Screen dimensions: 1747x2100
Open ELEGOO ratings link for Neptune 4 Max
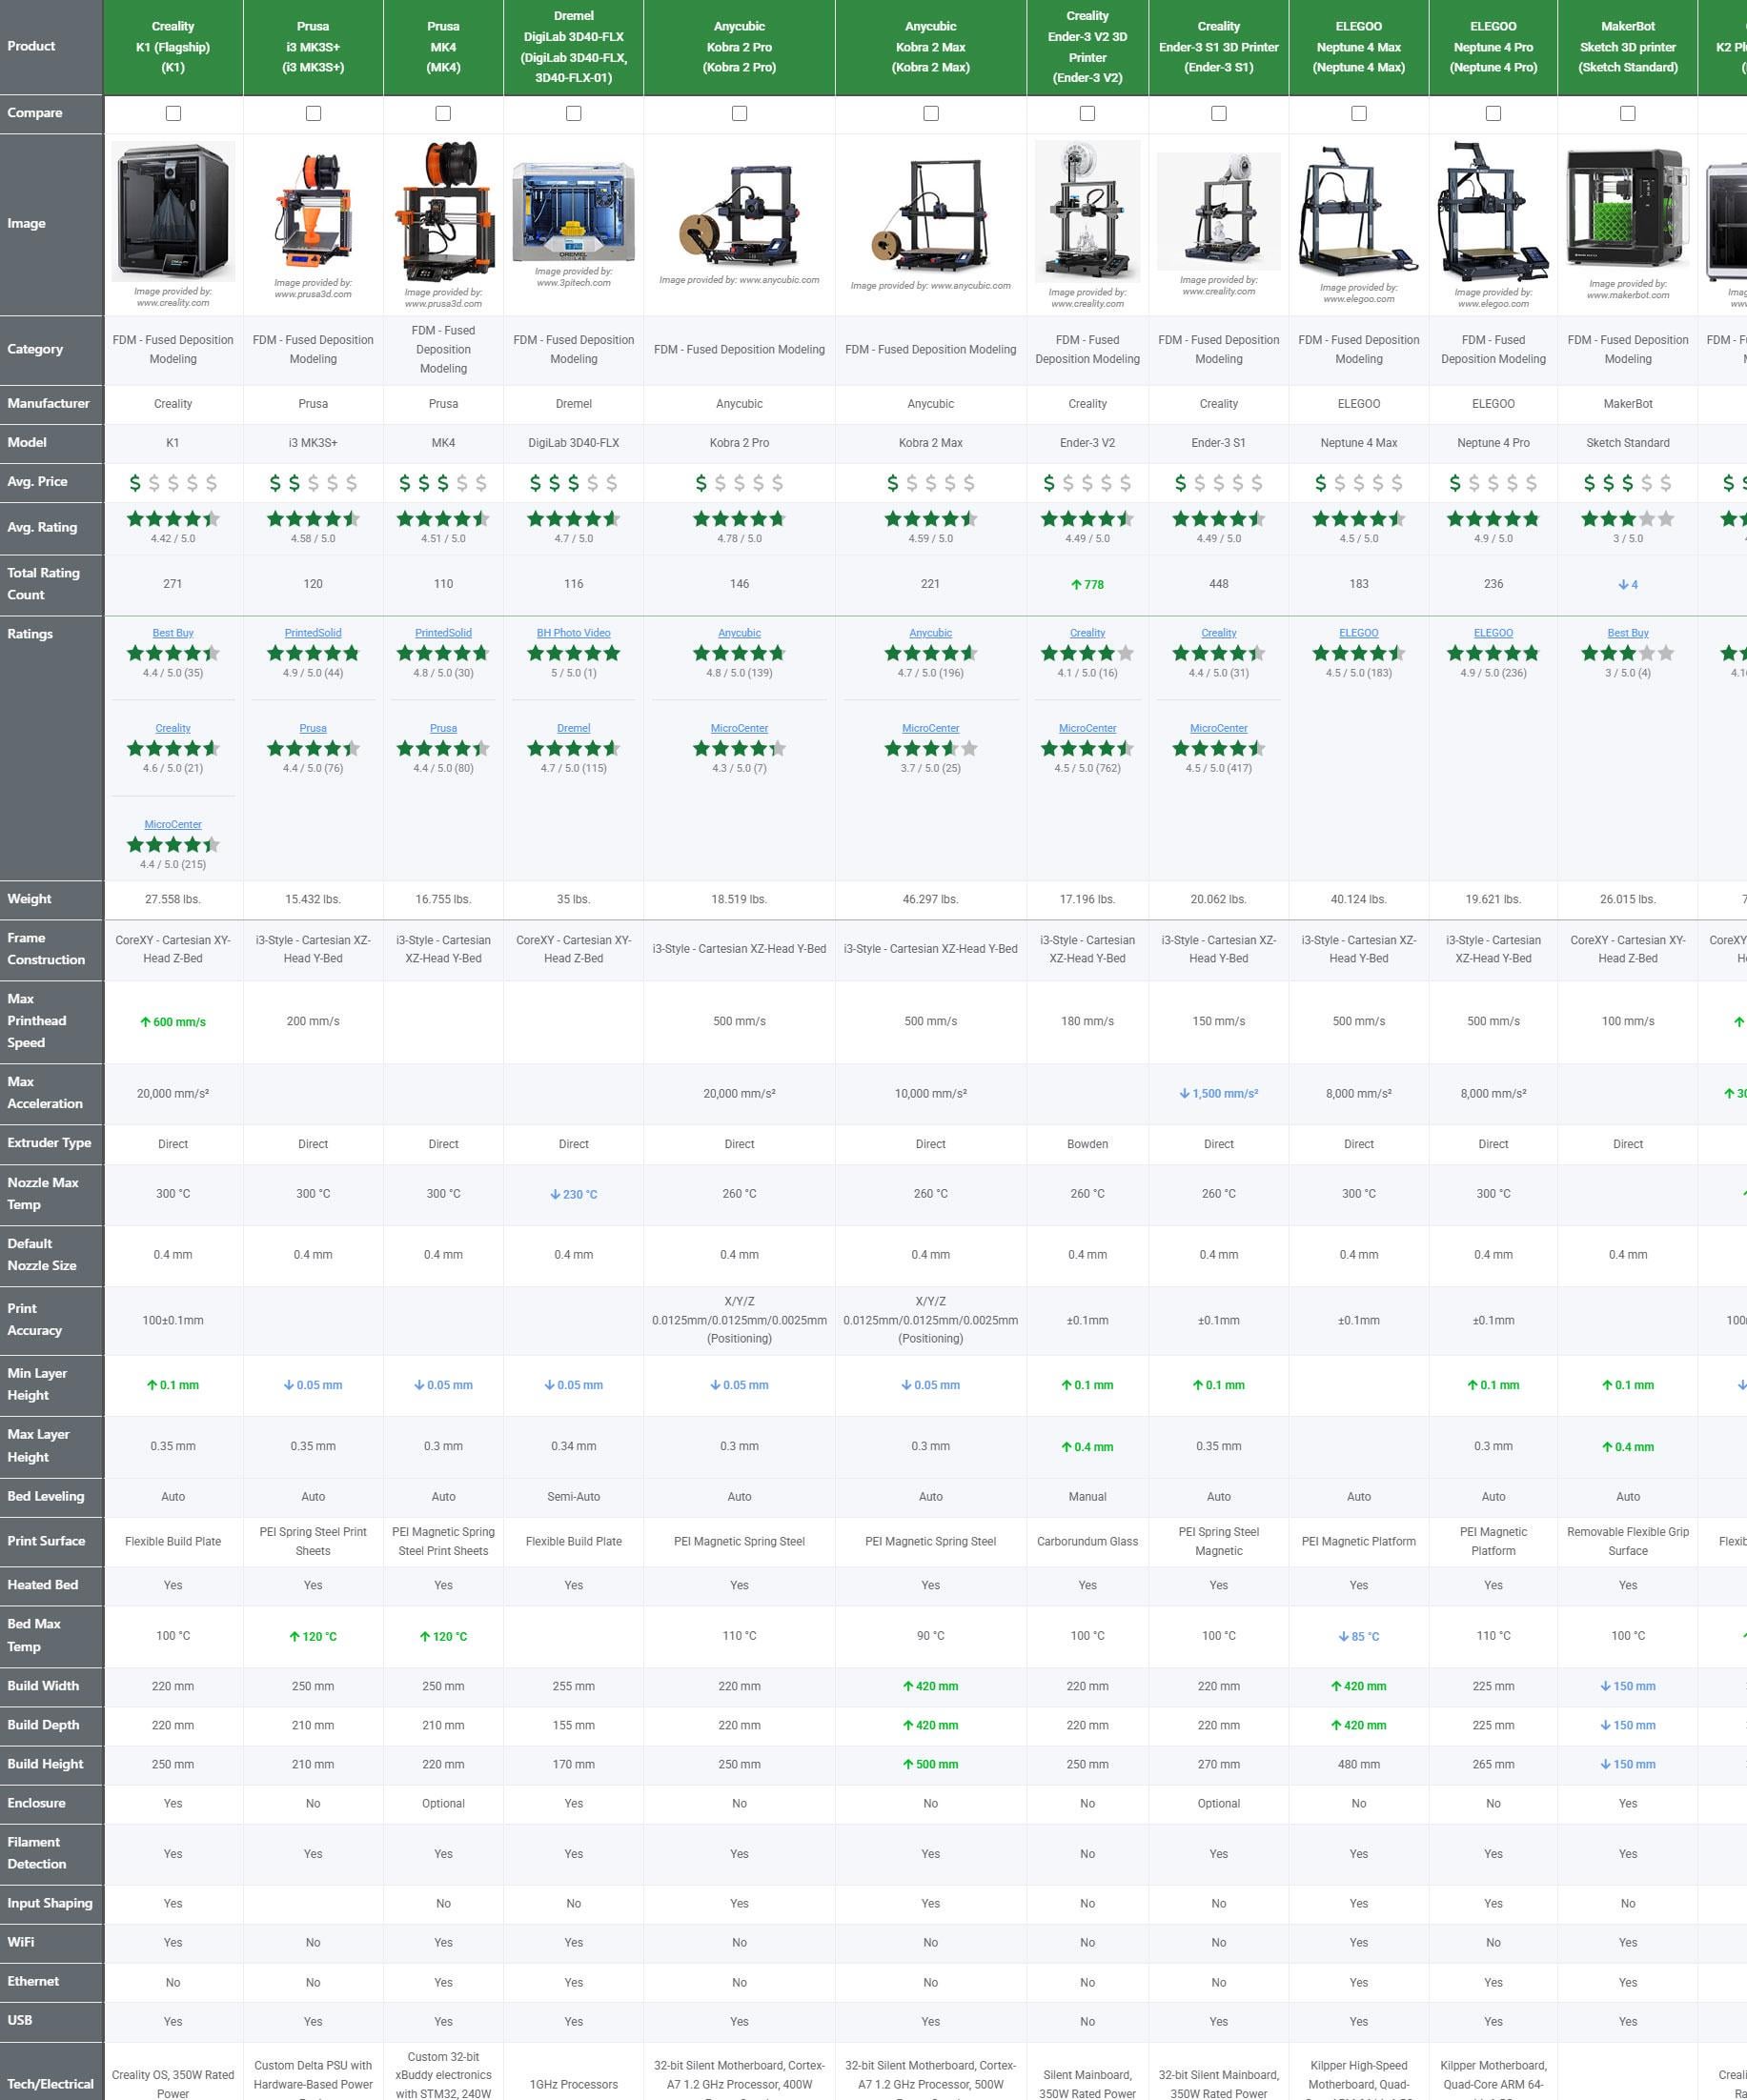pos(1358,633)
